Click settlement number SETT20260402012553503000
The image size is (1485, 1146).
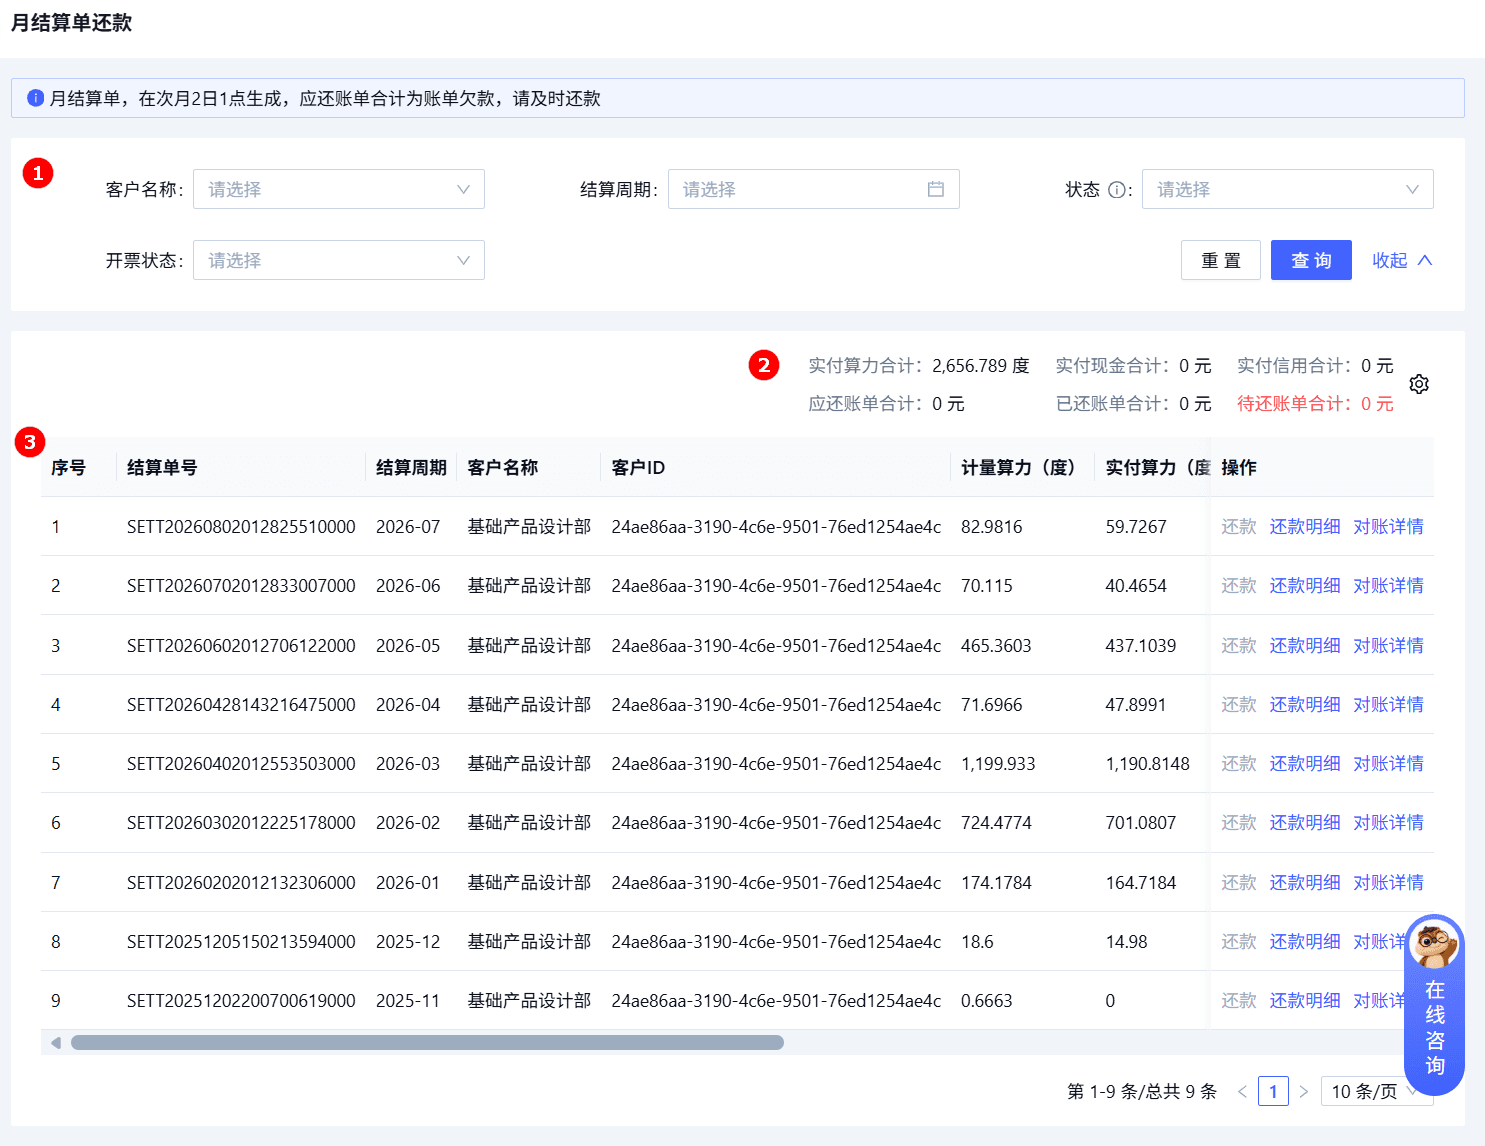click(x=241, y=764)
